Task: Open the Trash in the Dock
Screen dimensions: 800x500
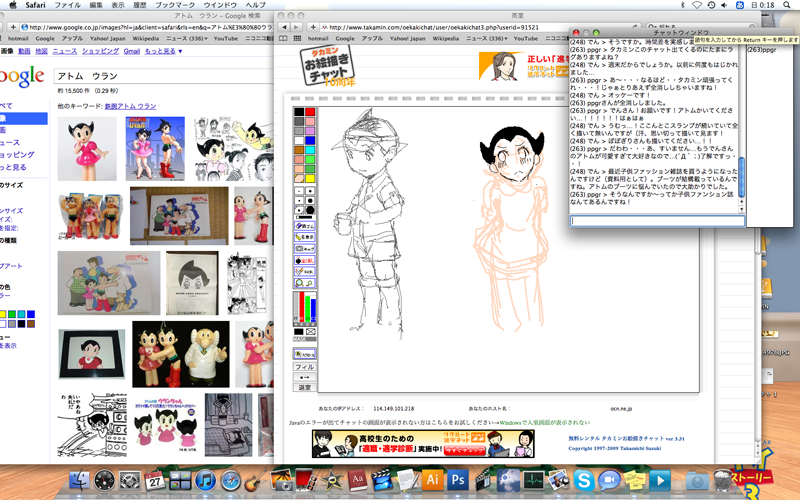Action: click(x=722, y=481)
